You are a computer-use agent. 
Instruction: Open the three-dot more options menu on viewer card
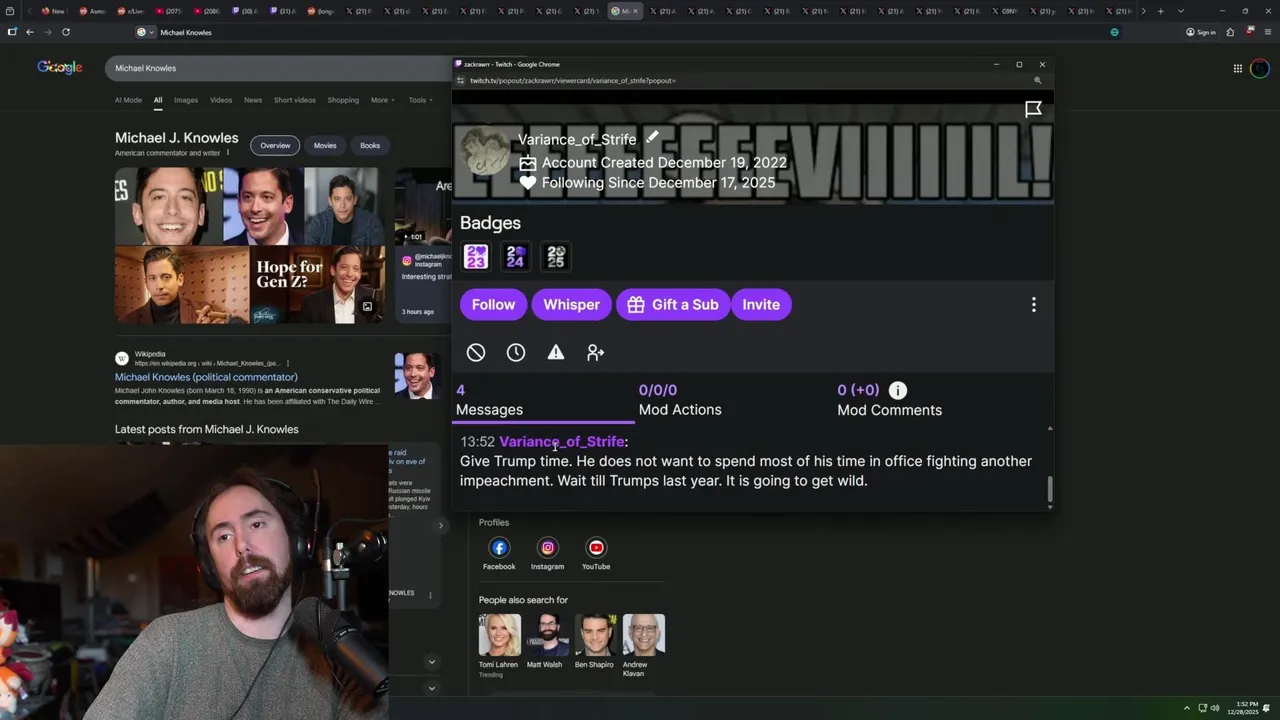[x=1034, y=305]
